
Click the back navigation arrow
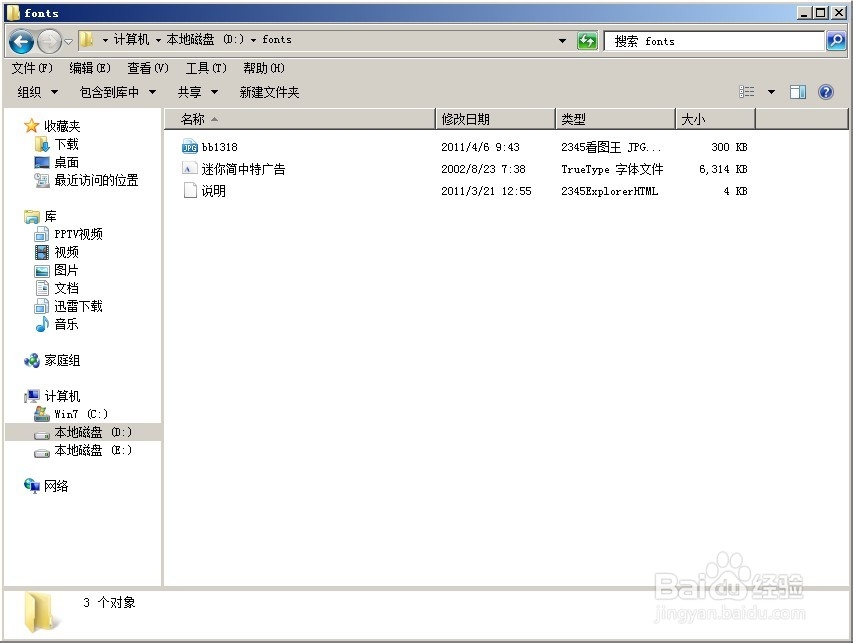[20, 41]
